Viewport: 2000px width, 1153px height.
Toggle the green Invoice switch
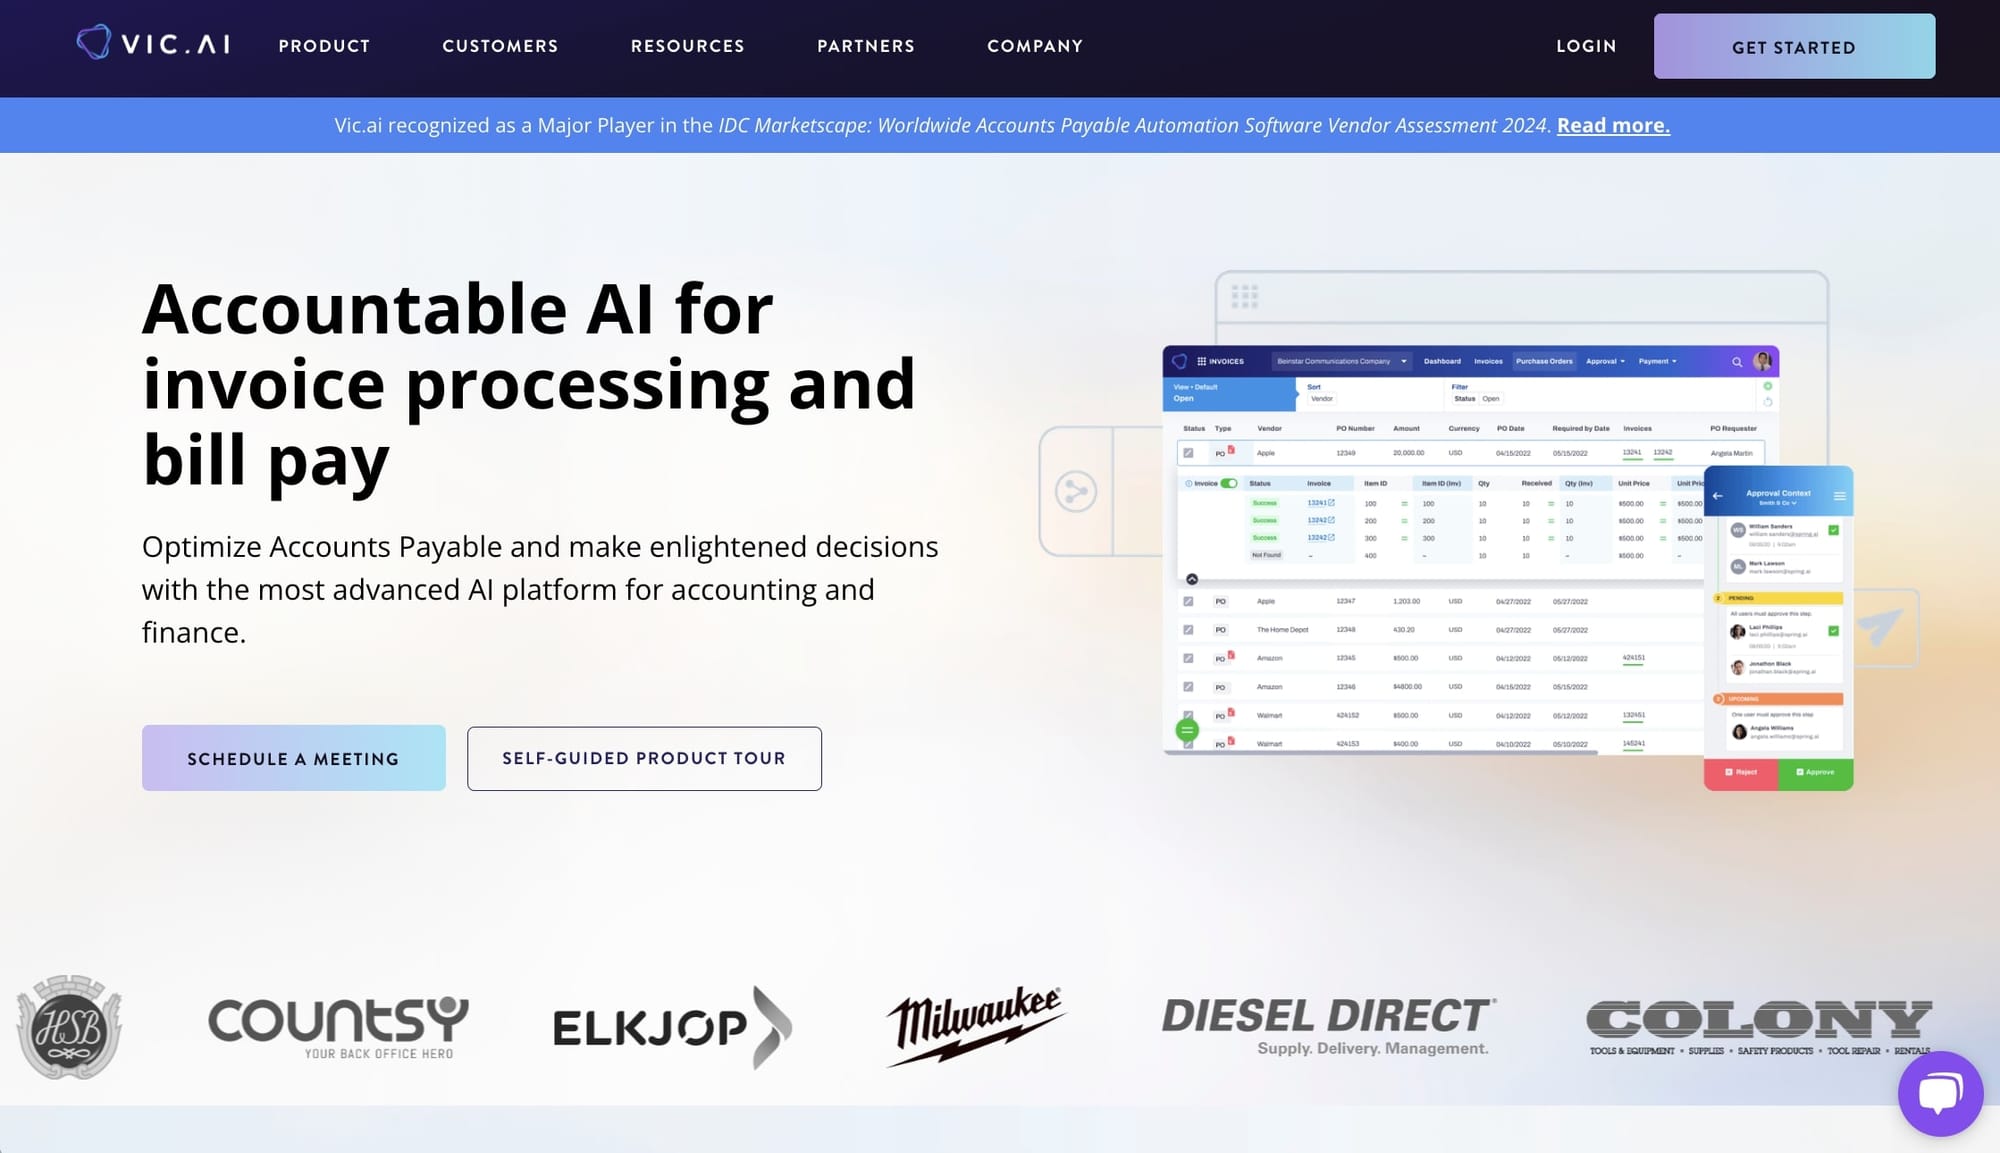pos(1228,484)
